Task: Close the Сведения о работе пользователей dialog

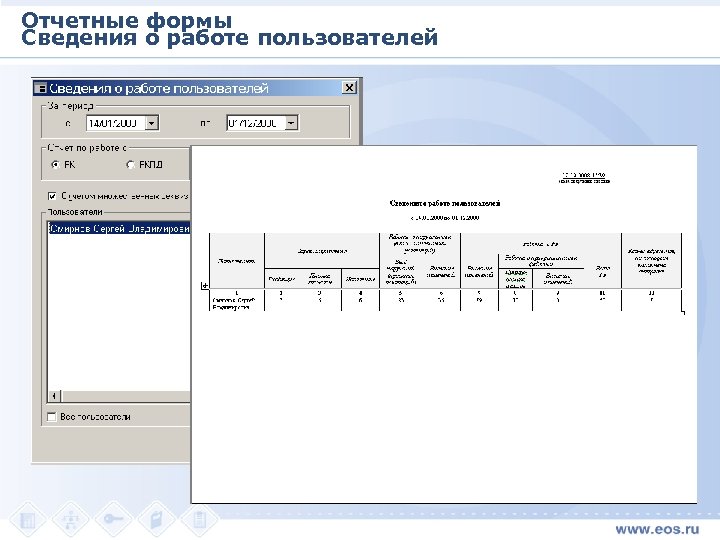Action: (x=349, y=88)
